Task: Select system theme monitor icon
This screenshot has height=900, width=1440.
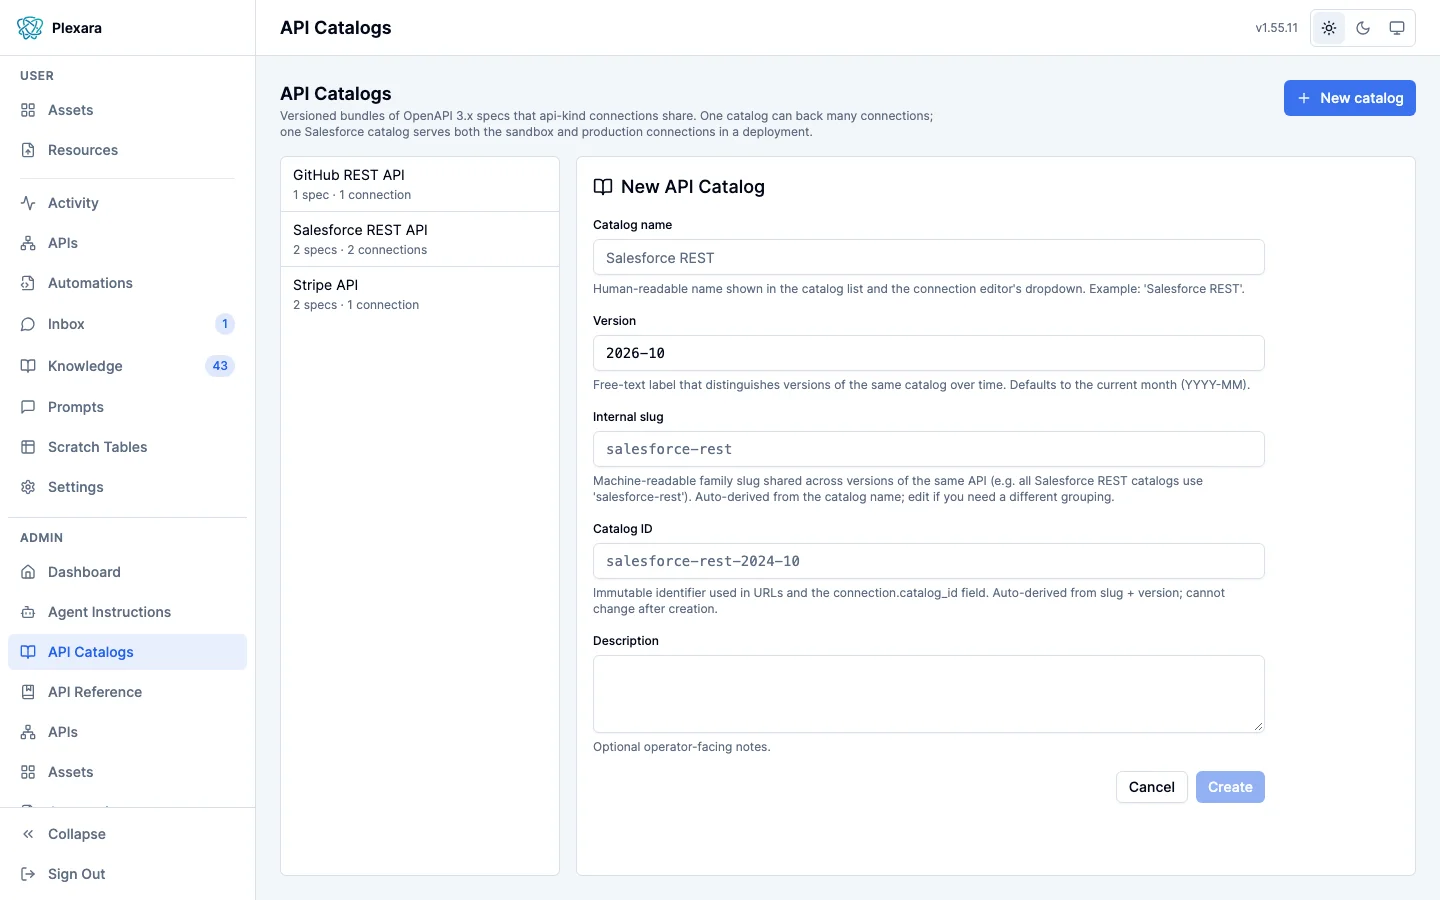Action: [x=1397, y=28]
